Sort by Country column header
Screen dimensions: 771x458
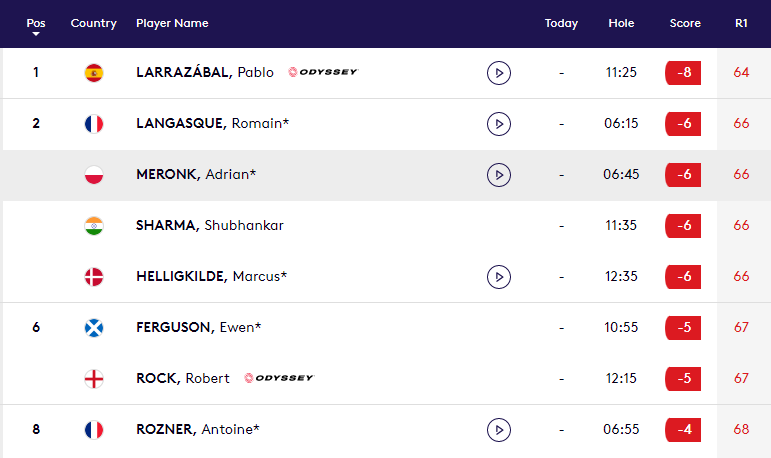coord(94,24)
